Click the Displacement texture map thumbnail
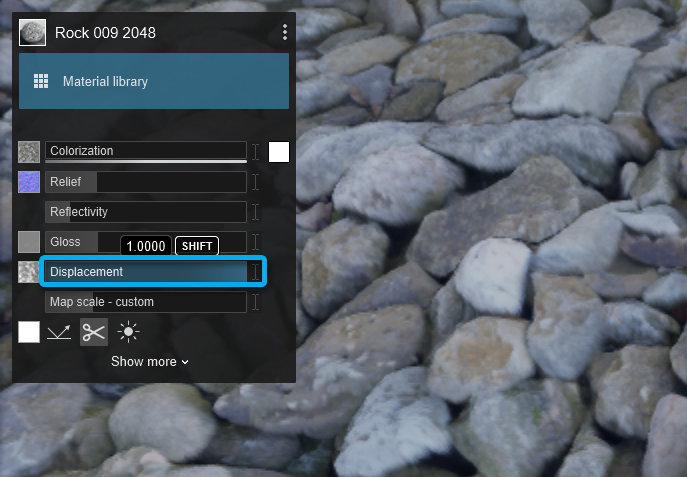 pyautogui.click(x=29, y=272)
